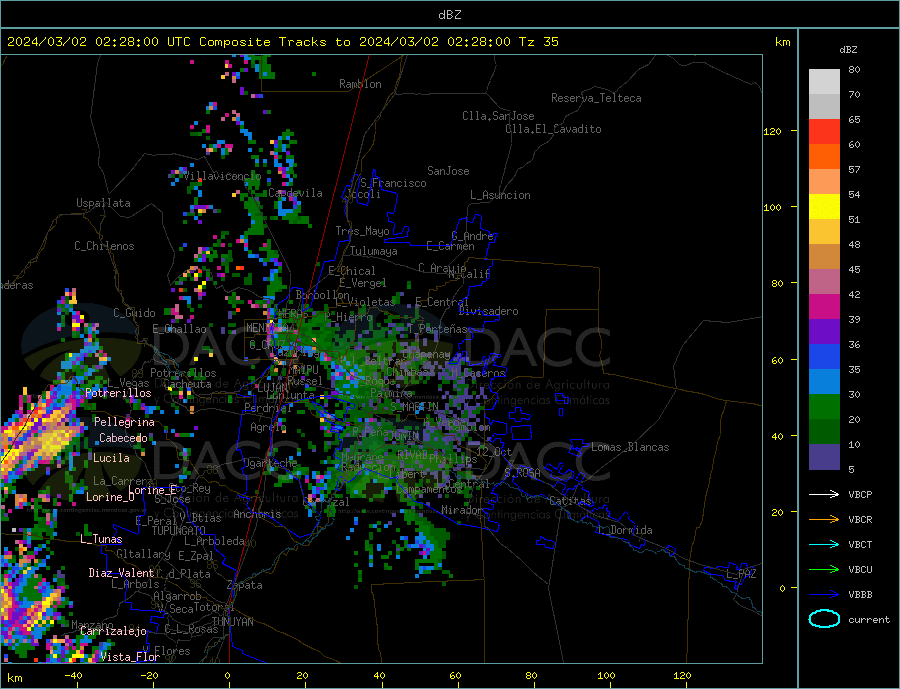Click the 60 tick on bottom km axis
The height and width of the screenshot is (689, 900).
coord(455,676)
